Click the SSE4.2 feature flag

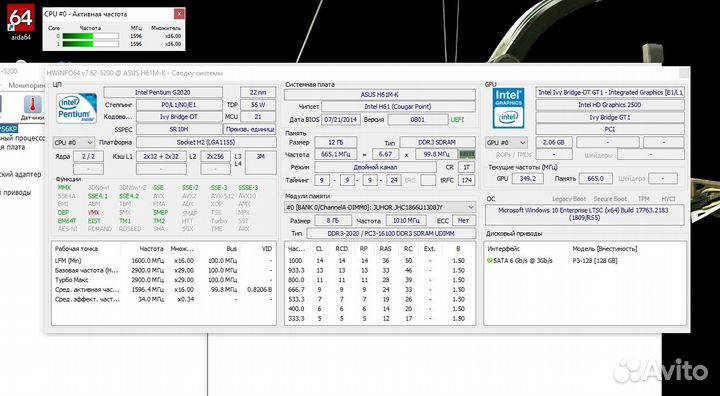[129, 196]
